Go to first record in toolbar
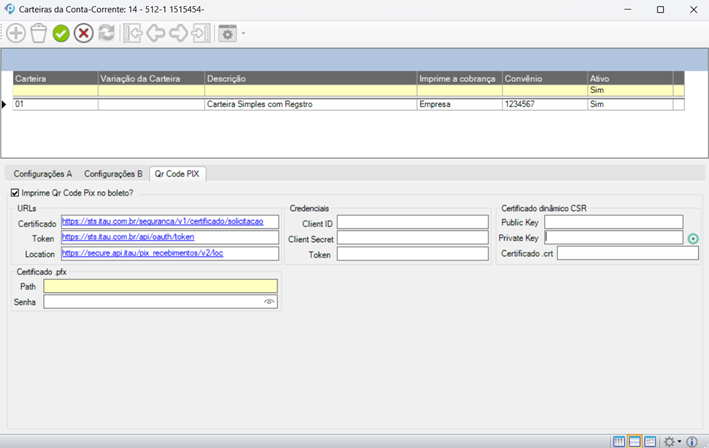Viewport: 709px width, 448px height. point(133,34)
